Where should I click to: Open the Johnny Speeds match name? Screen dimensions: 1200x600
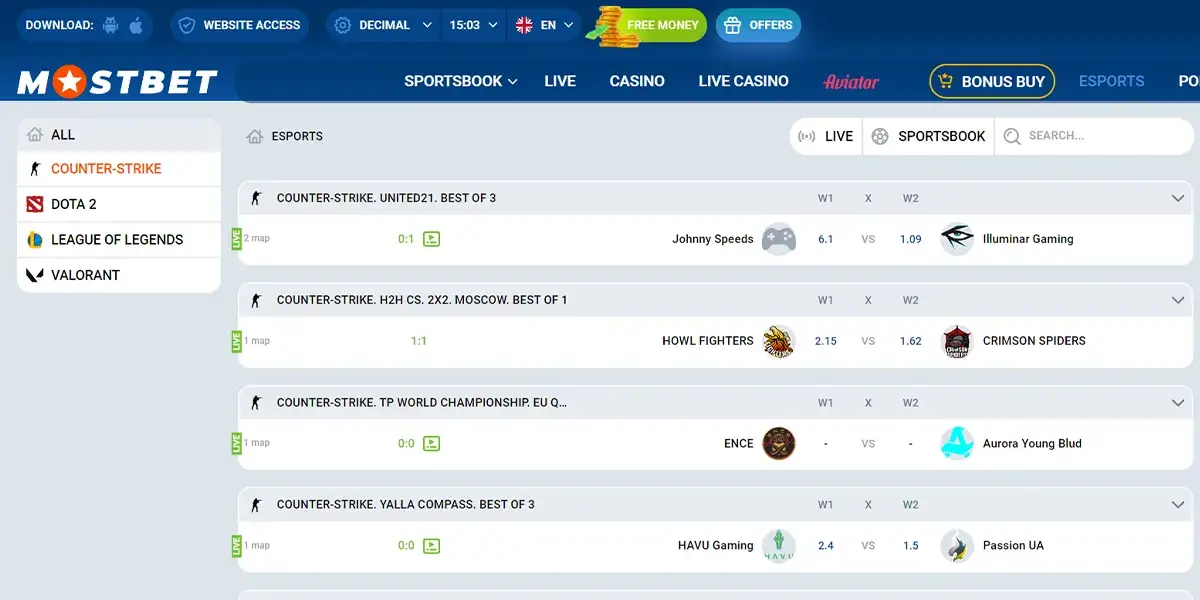point(713,239)
